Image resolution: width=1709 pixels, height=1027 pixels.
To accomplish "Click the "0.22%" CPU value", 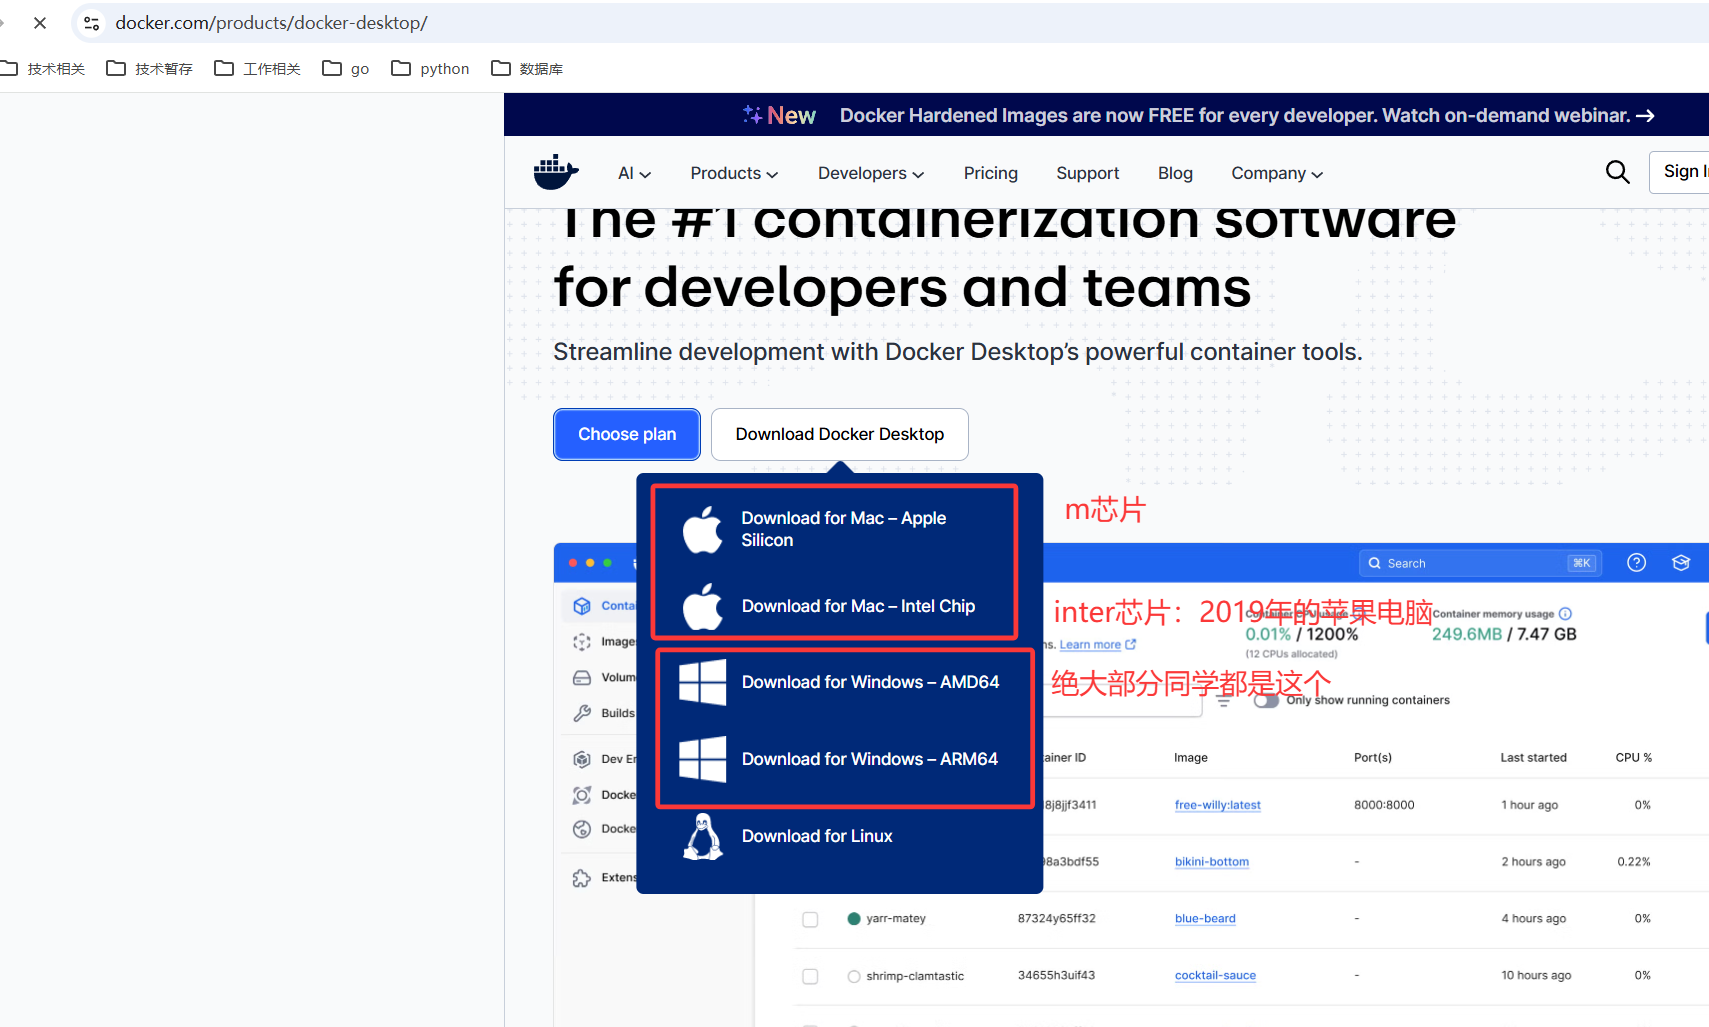I will [x=1634, y=862].
